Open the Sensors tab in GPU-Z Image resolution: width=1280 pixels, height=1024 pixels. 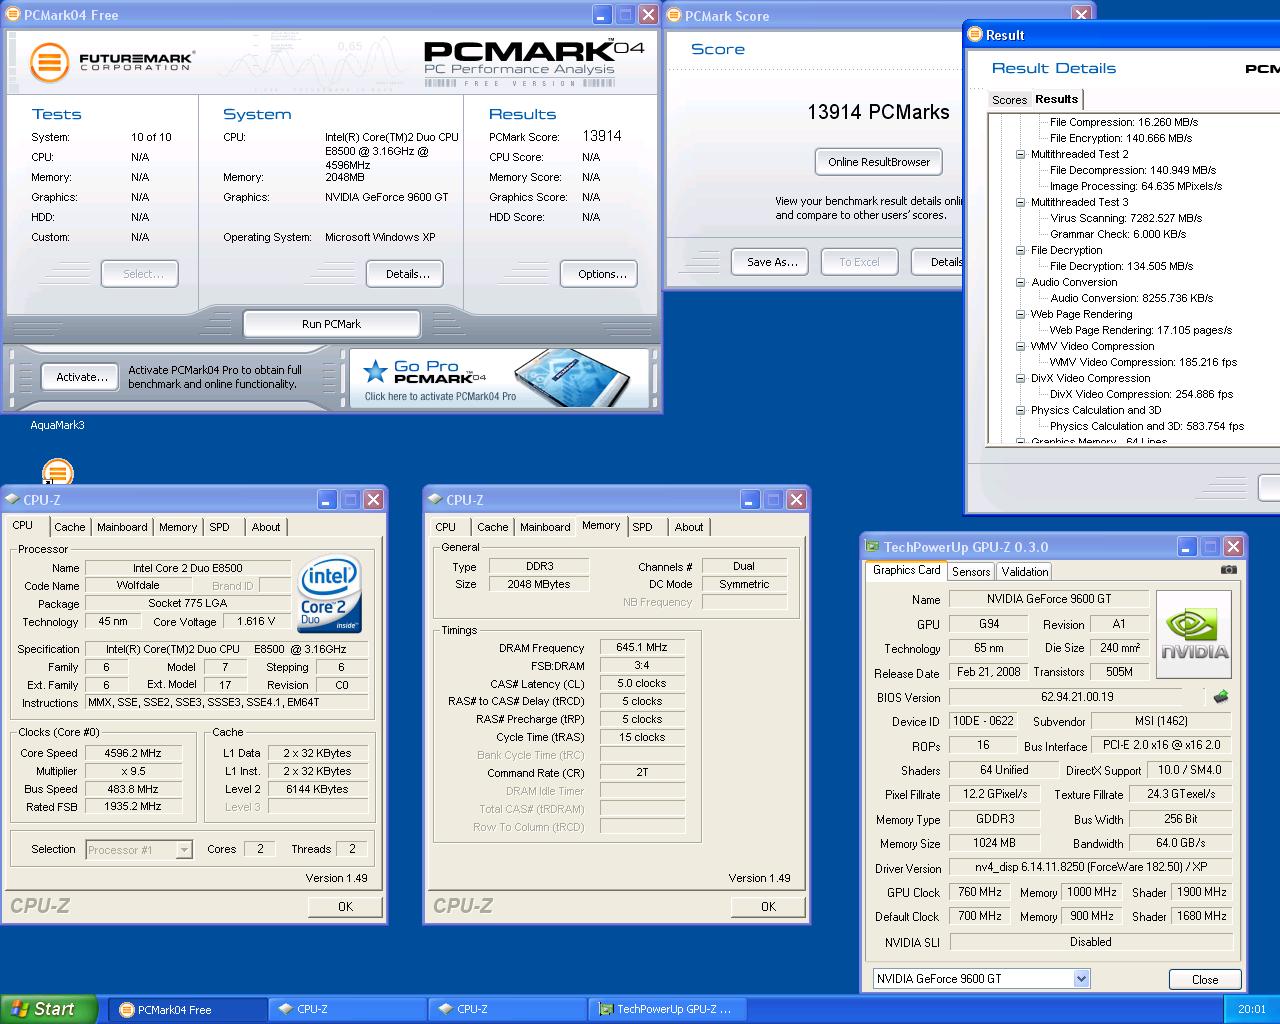tap(971, 572)
